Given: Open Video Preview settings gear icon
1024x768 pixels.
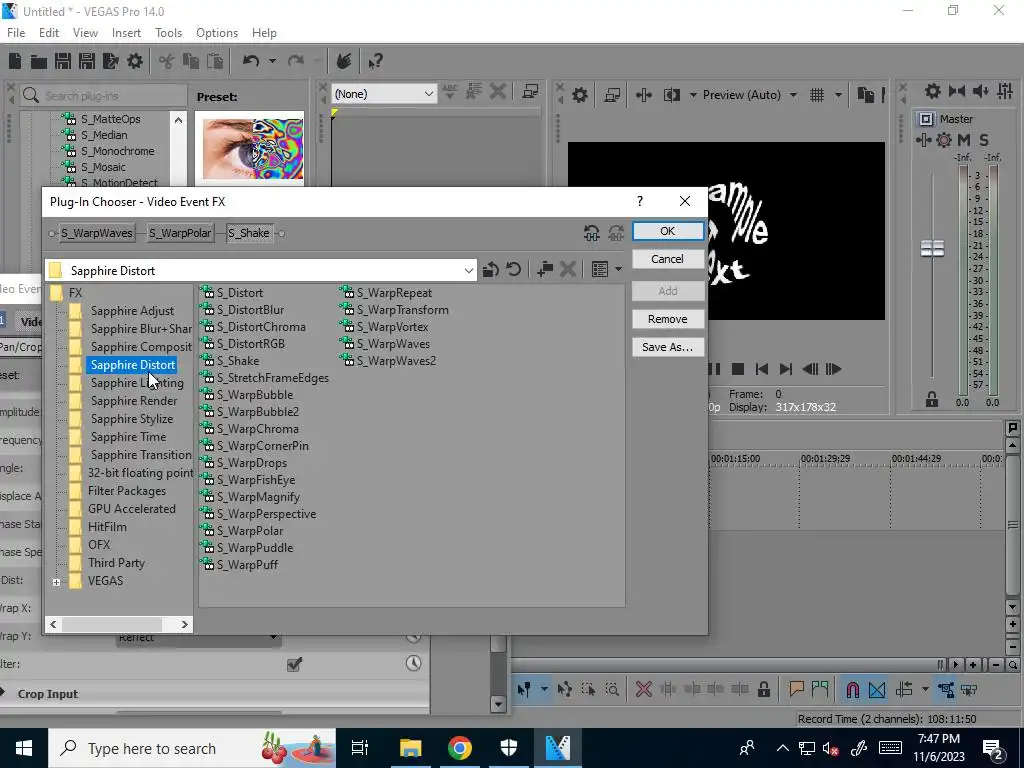Looking at the screenshot, I should (x=580, y=95).
